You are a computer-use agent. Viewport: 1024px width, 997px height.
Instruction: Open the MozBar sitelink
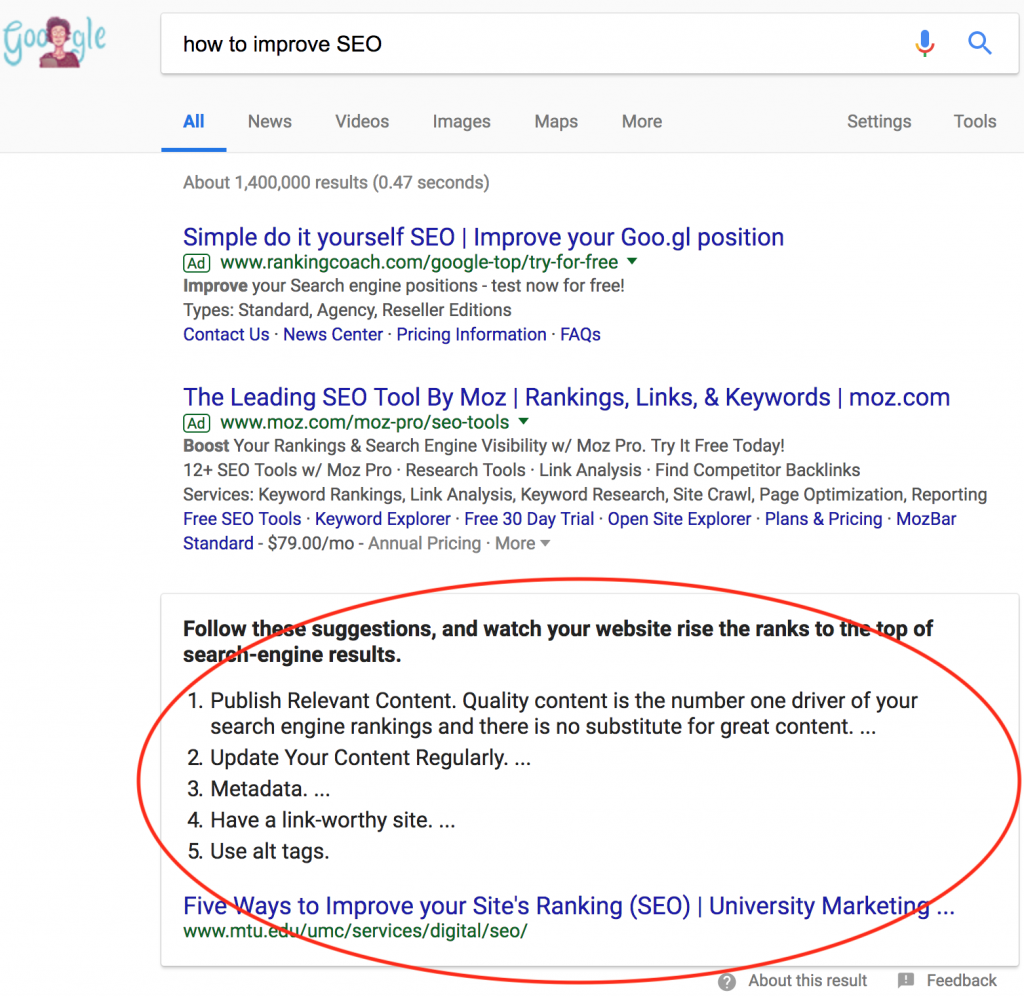tap(925, 519)
